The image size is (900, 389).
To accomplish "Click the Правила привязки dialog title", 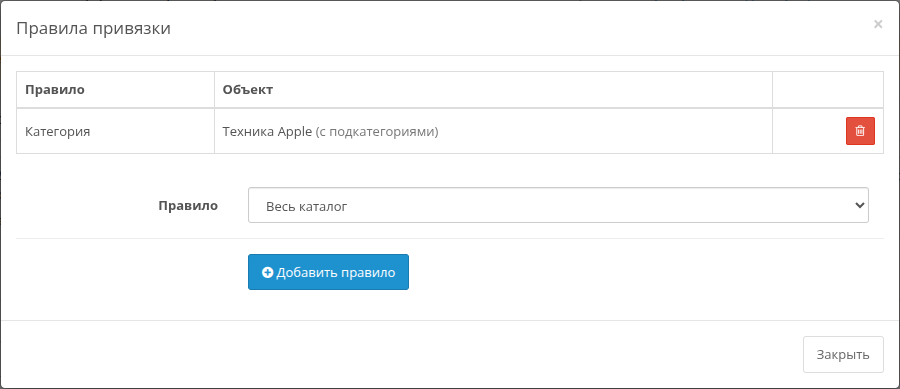I will [x=93, y=28].
